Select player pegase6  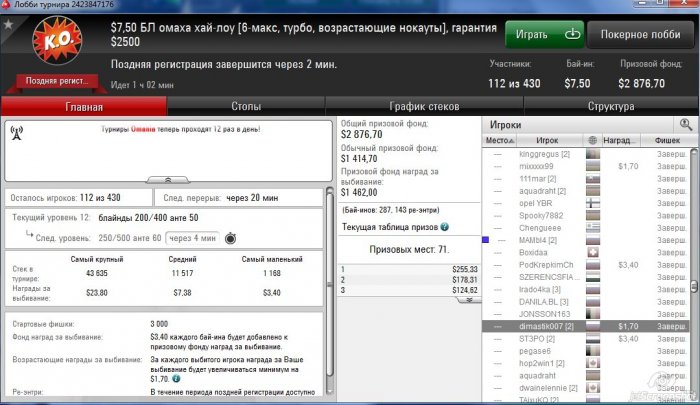pyautogui.click(x=535, y=351)
